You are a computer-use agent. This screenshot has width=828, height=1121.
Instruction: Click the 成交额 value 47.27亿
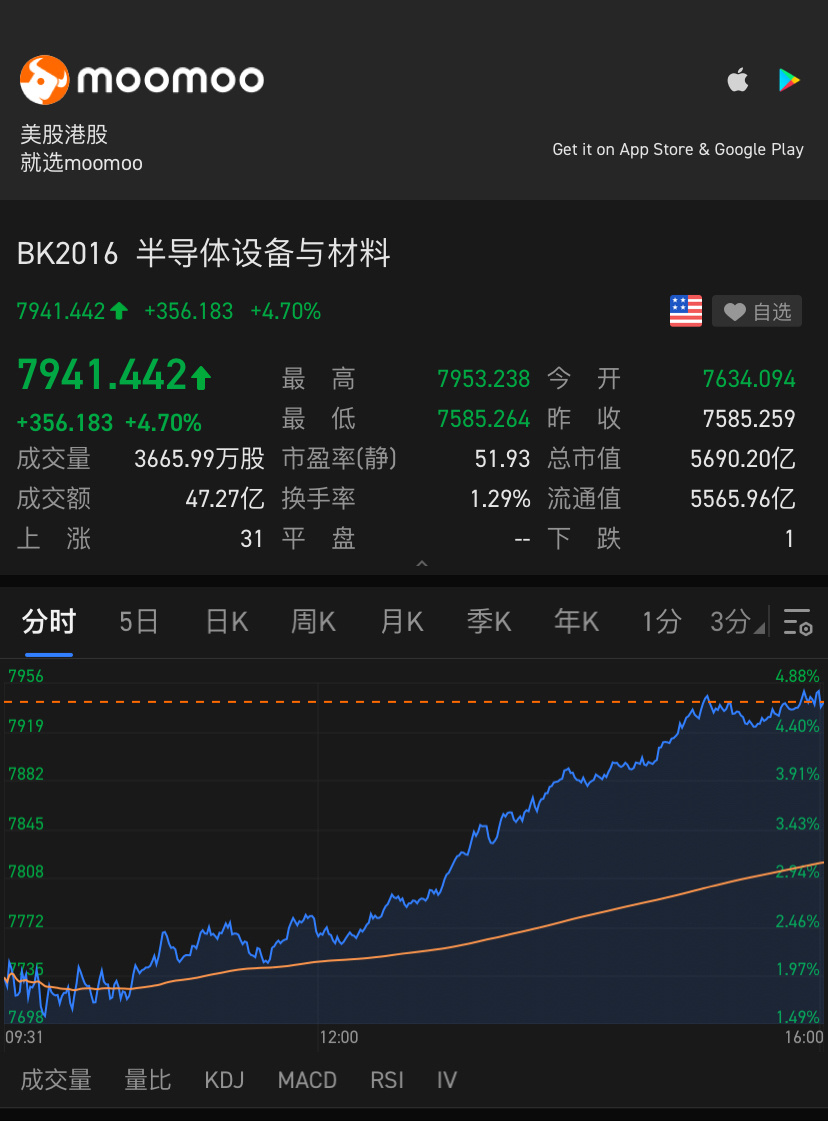pyautogui.click(x=225, y=499)
